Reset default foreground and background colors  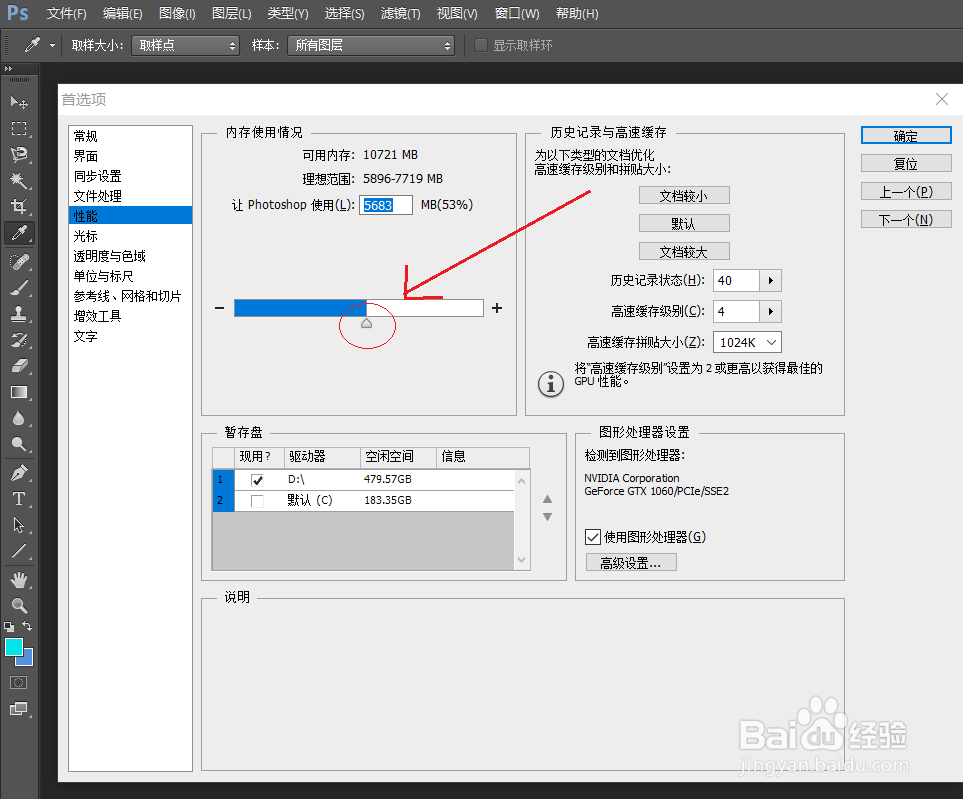9,626
